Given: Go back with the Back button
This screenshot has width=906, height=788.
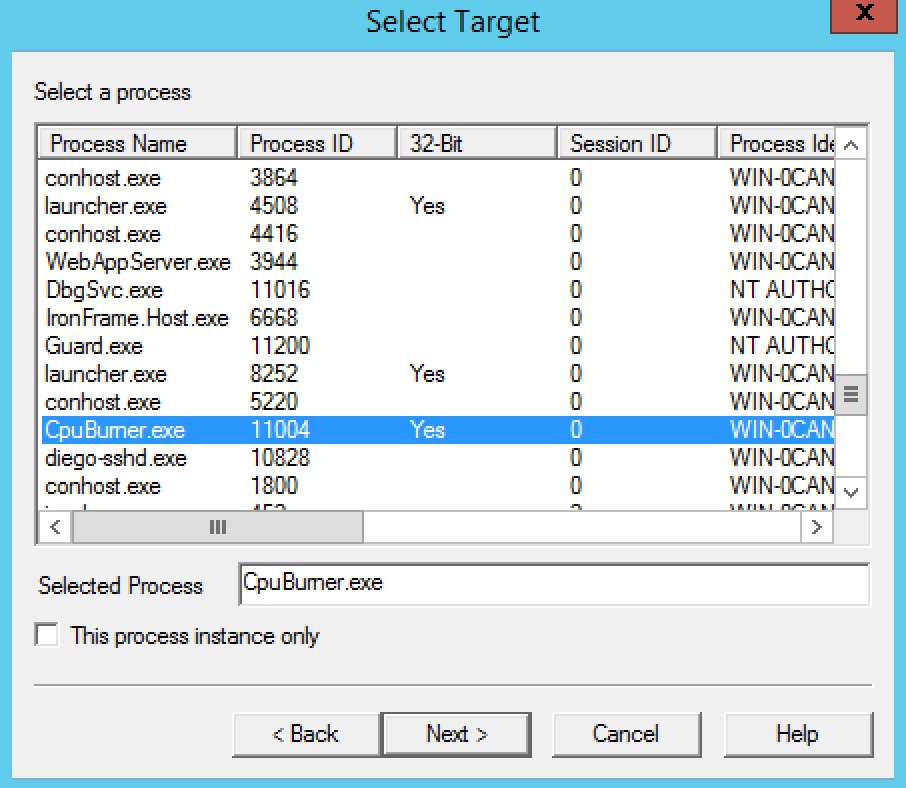Looking at the screenshot, I should coord(306,734).
